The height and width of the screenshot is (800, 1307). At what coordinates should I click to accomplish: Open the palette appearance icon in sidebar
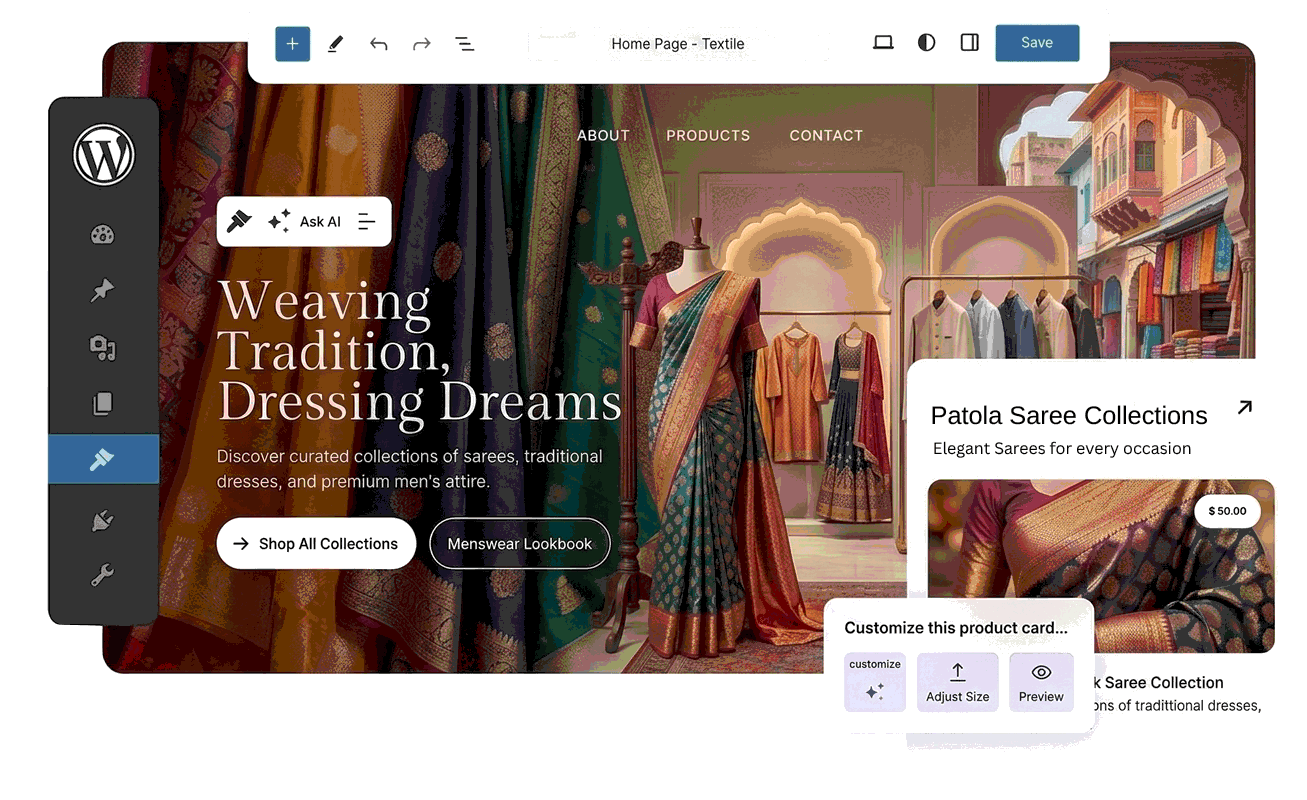point(102,235)
